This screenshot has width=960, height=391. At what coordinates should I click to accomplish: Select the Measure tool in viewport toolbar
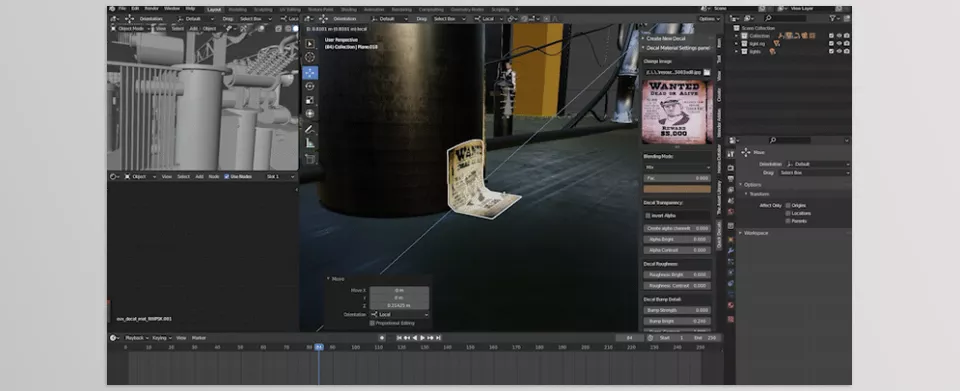pyautogui.click(x=310, y=143)
